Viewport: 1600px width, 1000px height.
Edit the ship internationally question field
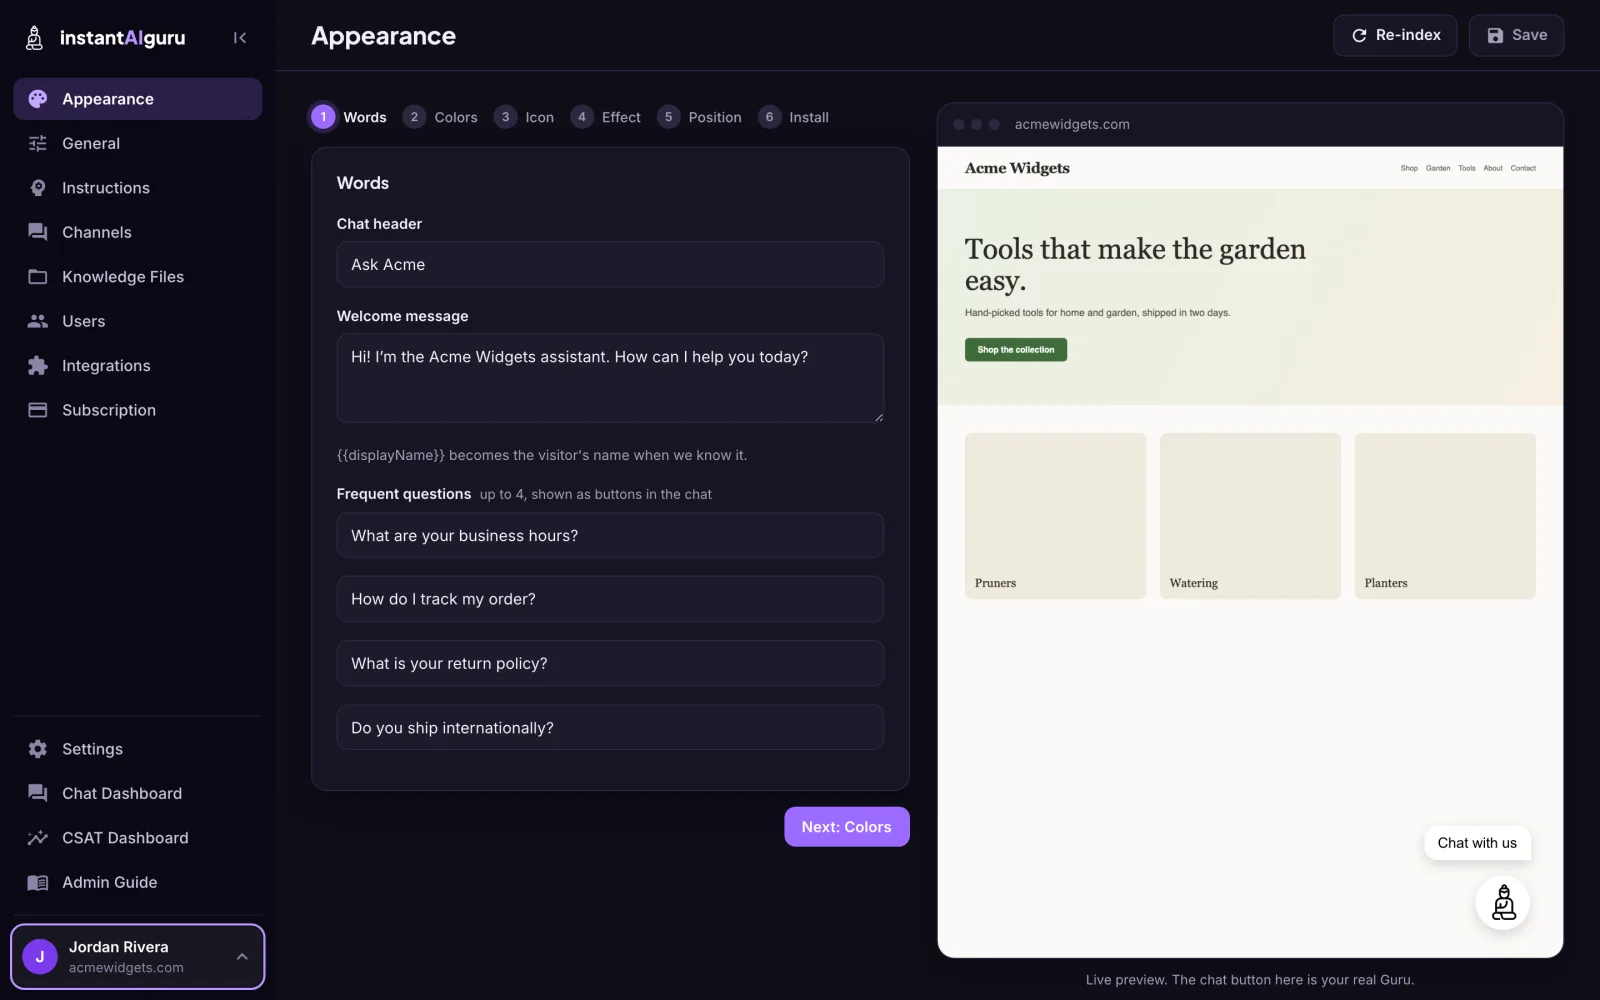pyautogui.click(x=610, y=728)
